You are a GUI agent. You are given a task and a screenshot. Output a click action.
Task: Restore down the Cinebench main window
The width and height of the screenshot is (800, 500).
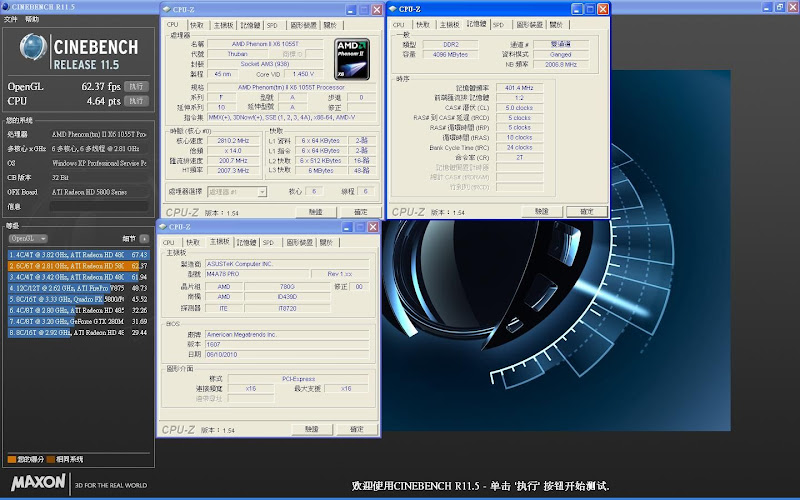[780, 7]
